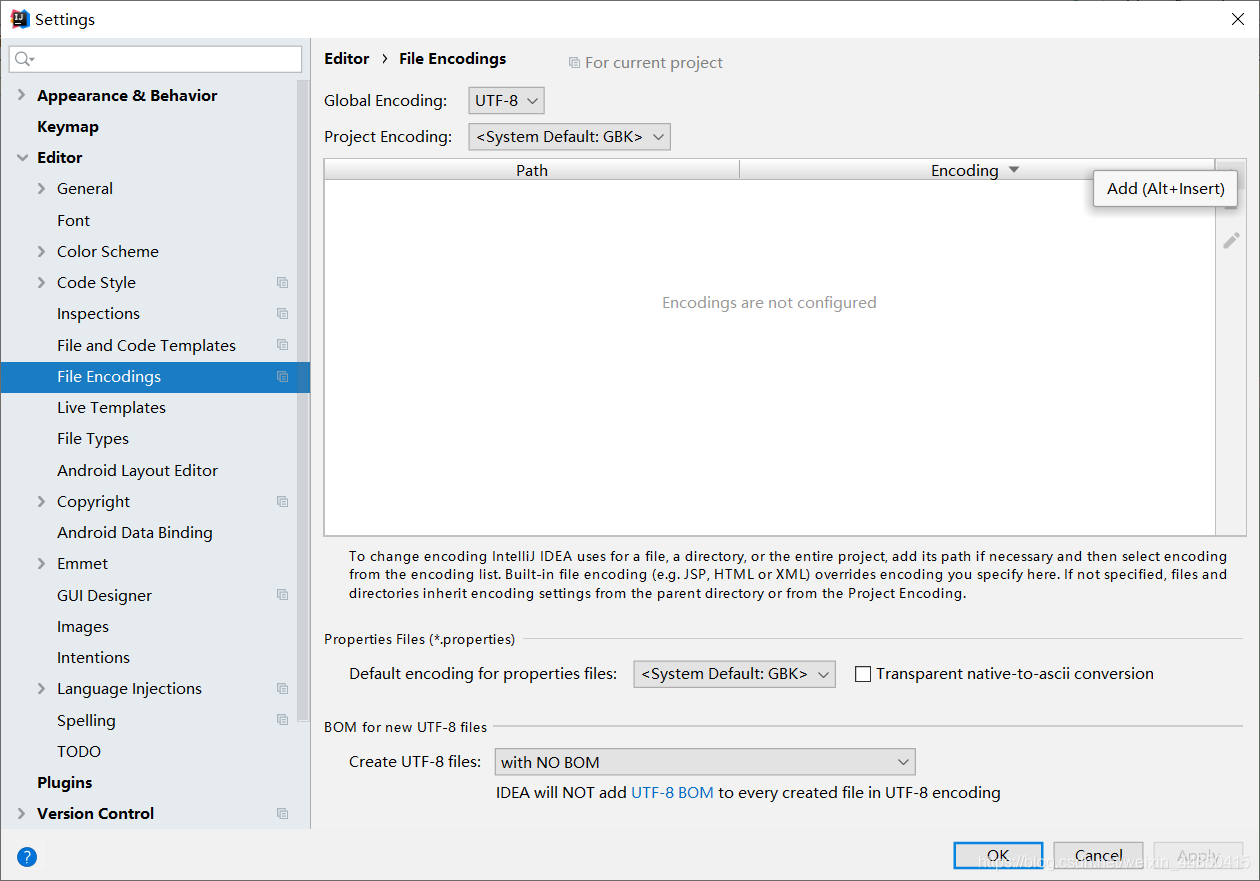Image resolution: width=1260 pixels, height=881 pixels.
Task: Expand the Version Control arrow
Action: coord(22,814)
